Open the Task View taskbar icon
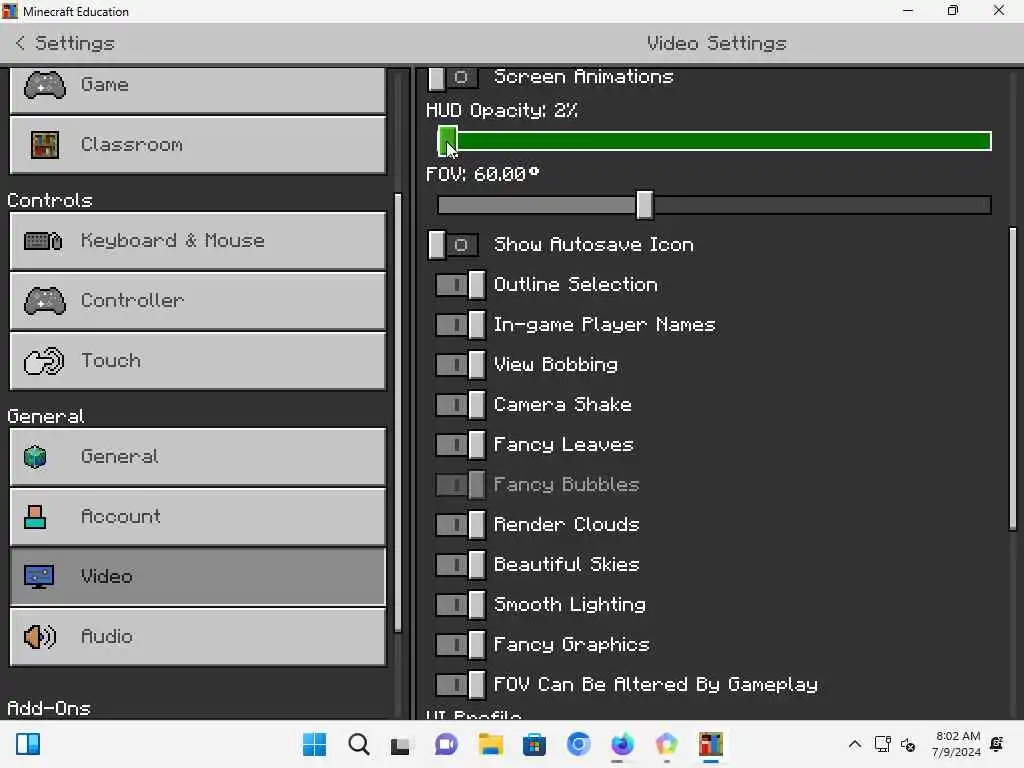Image resolution: width=1024 pixels, height=768 pixels. click(400, 745)
